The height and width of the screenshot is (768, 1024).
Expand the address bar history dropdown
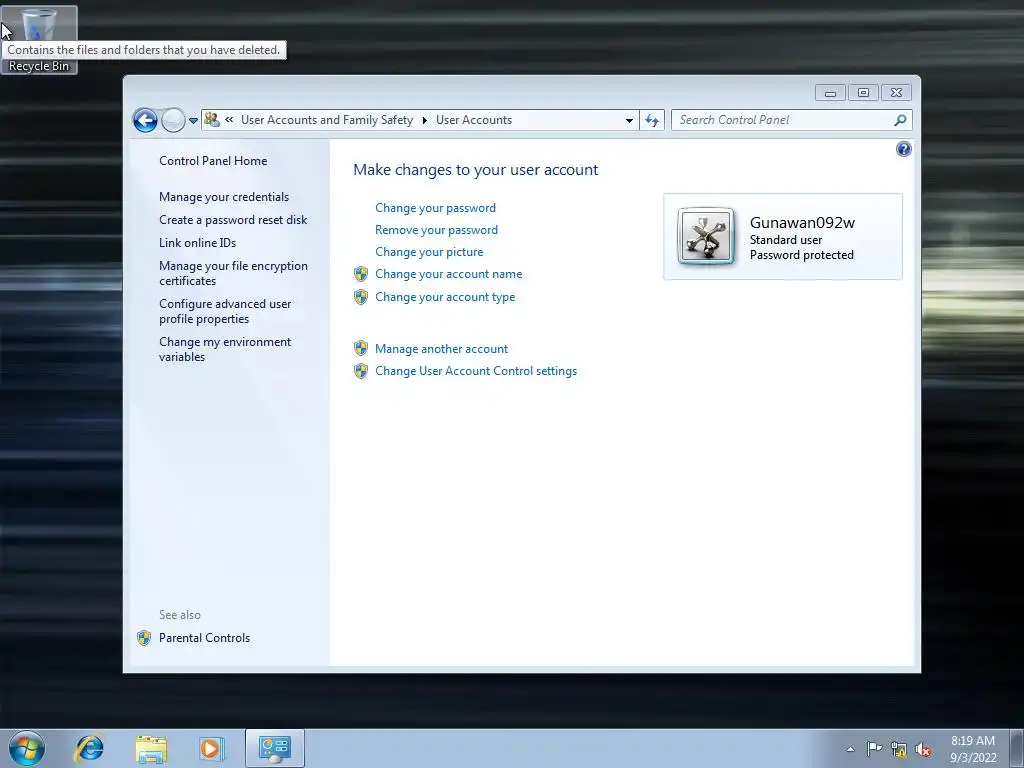[629, 120]
